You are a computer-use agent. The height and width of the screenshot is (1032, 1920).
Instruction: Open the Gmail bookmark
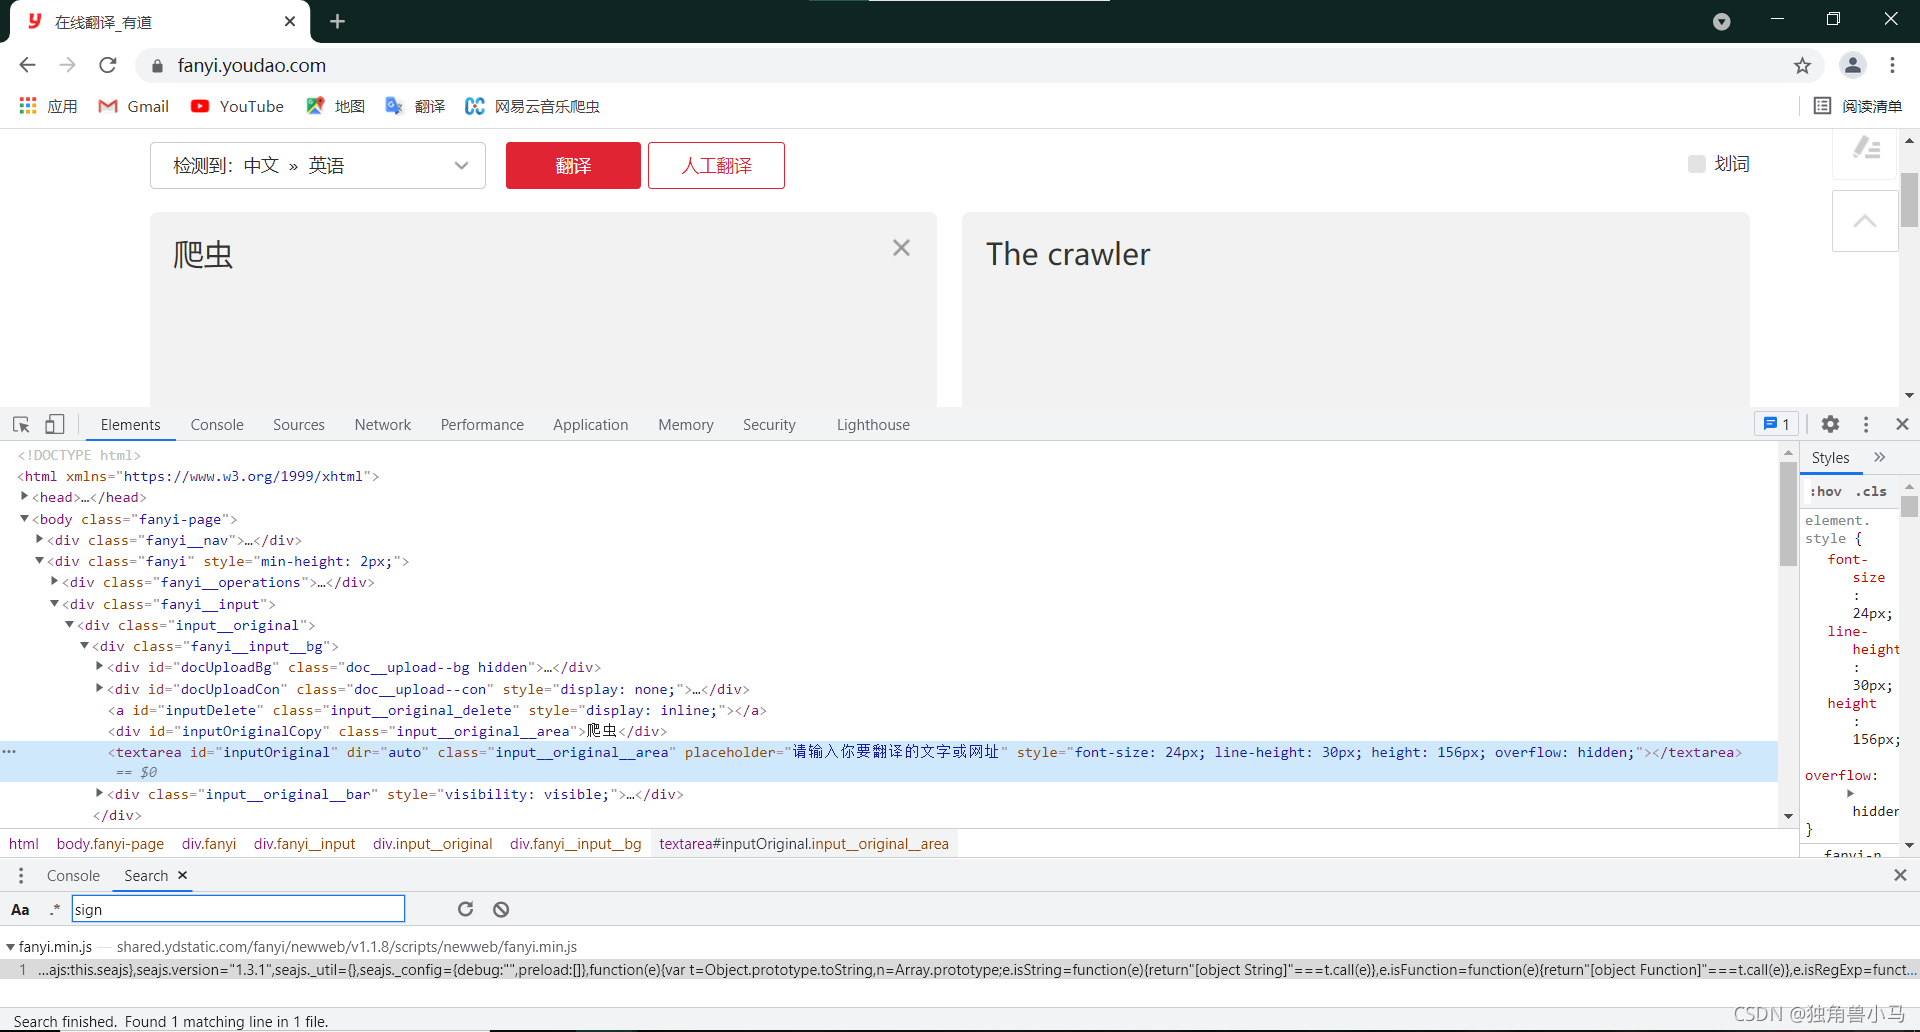tap(133, 106)
